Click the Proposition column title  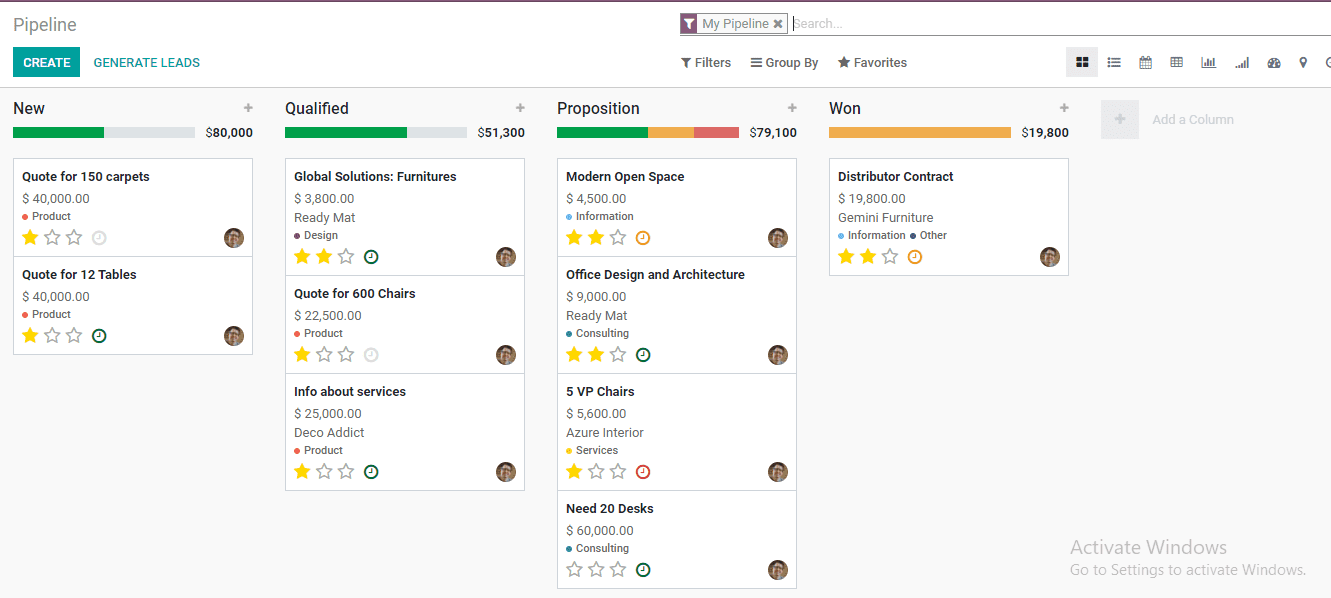pyautogui.click(x=598, y=108)
